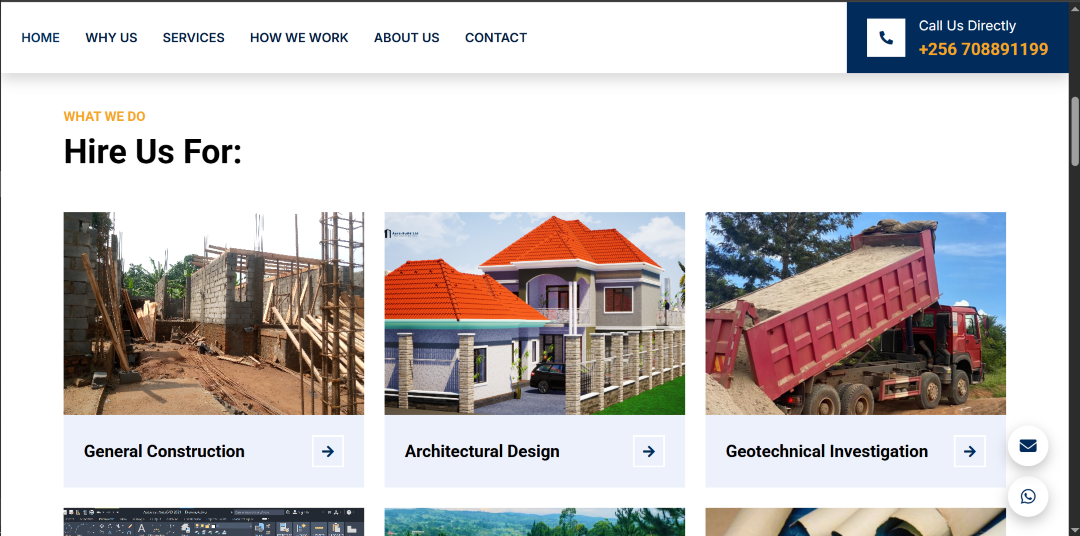Call the +256 708891199 phone number link
The image size is (1080, 536).
point(983,50)
